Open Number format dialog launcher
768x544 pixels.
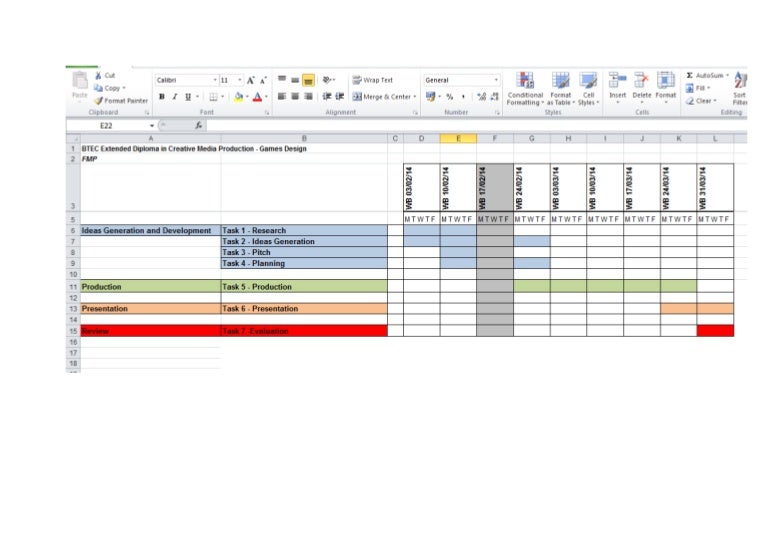click(497, 113)
